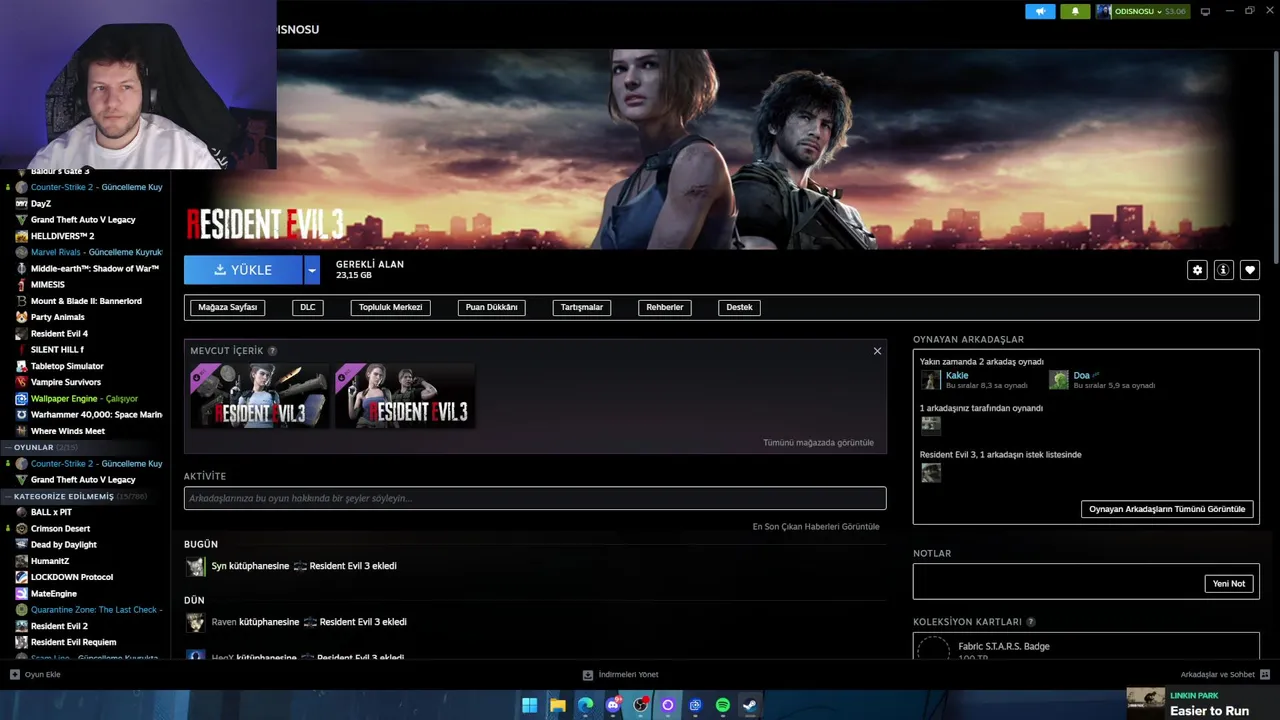
Task: Click the Windows Start button
Action: click(530, 705)
